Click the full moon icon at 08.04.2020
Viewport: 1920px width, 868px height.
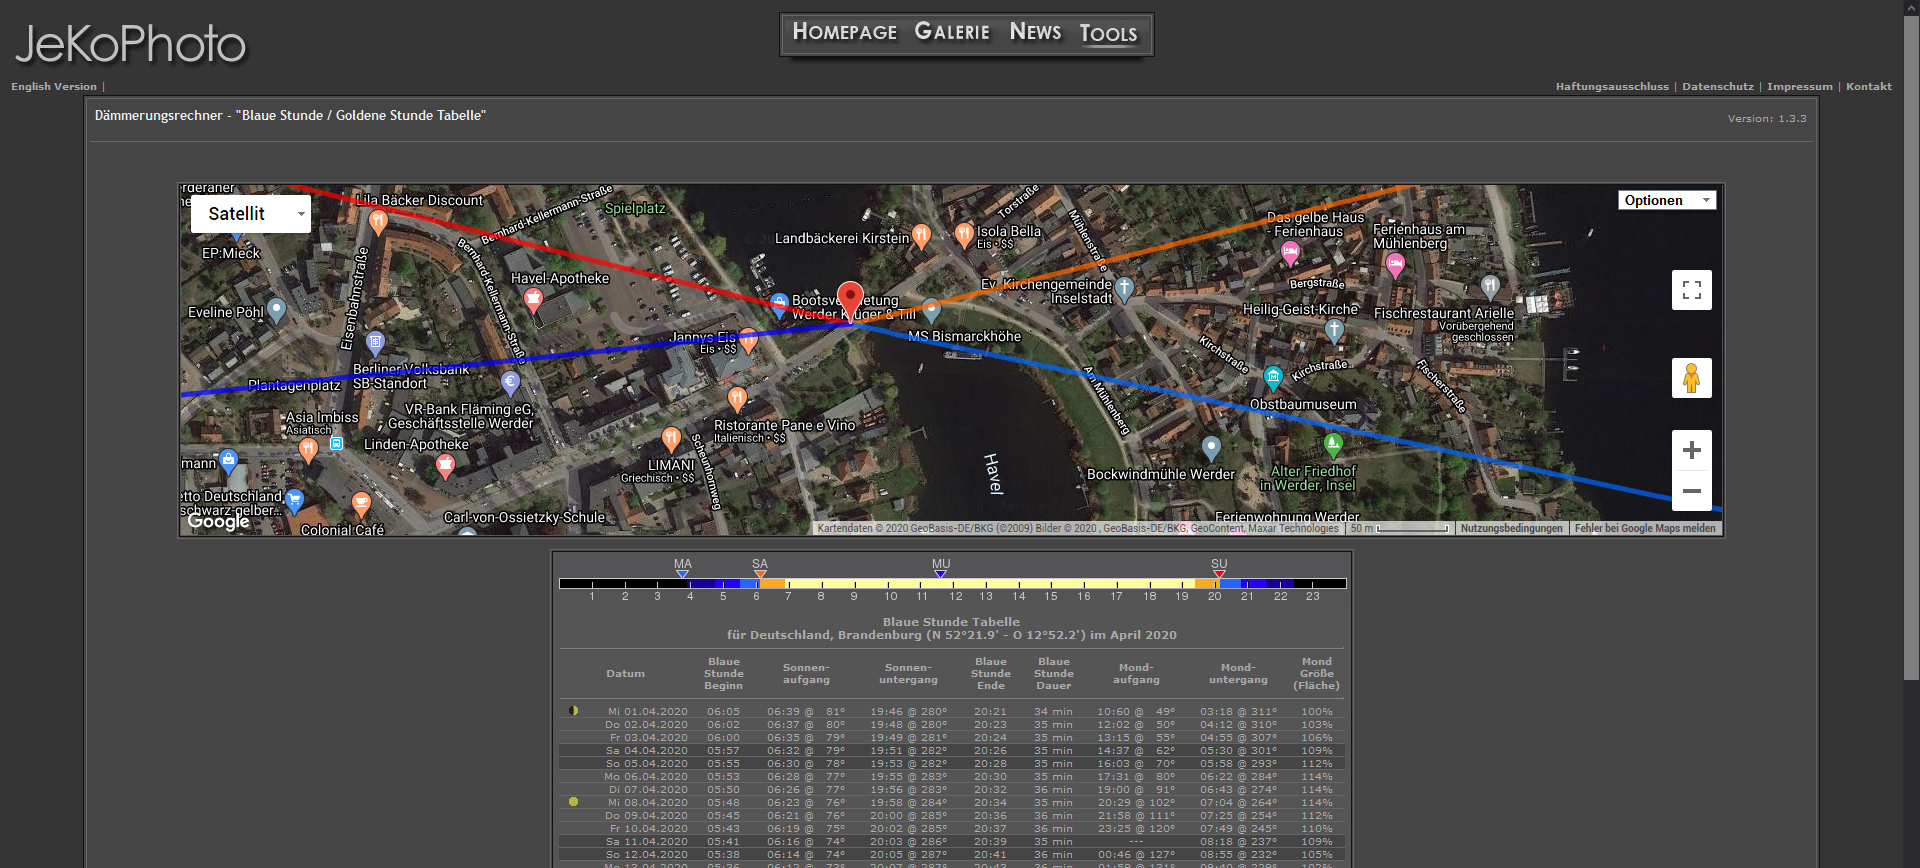573,802
